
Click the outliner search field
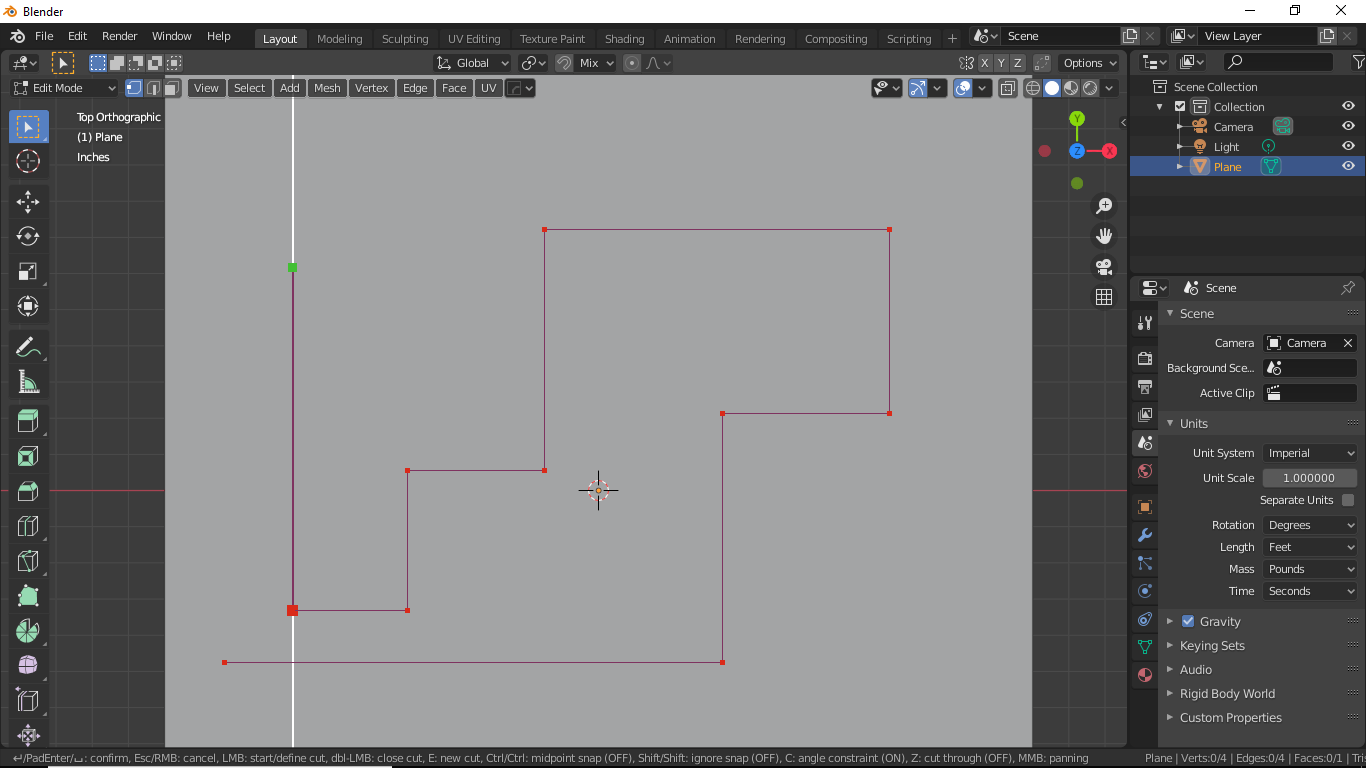tap(1279, 62)
